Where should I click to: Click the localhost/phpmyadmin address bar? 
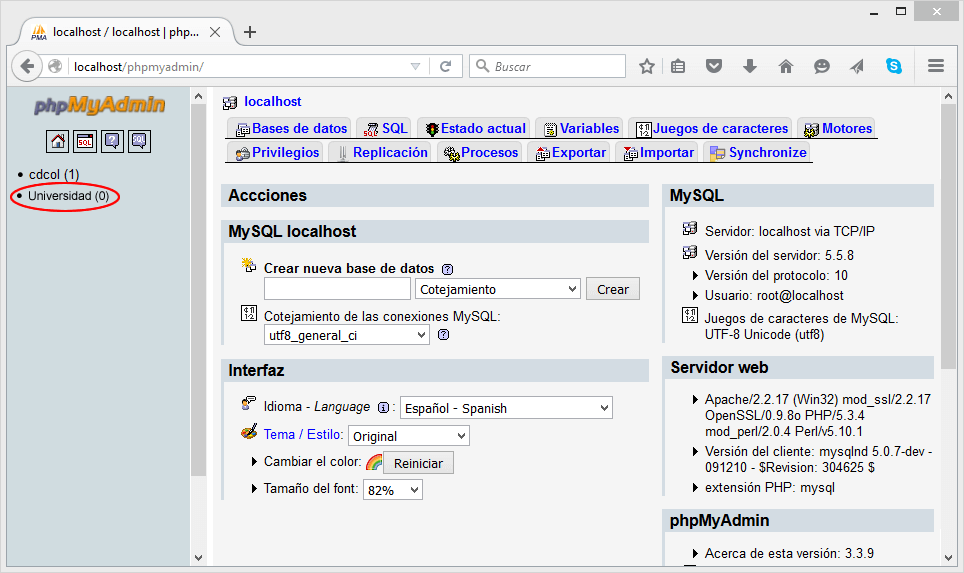point(238,66)
